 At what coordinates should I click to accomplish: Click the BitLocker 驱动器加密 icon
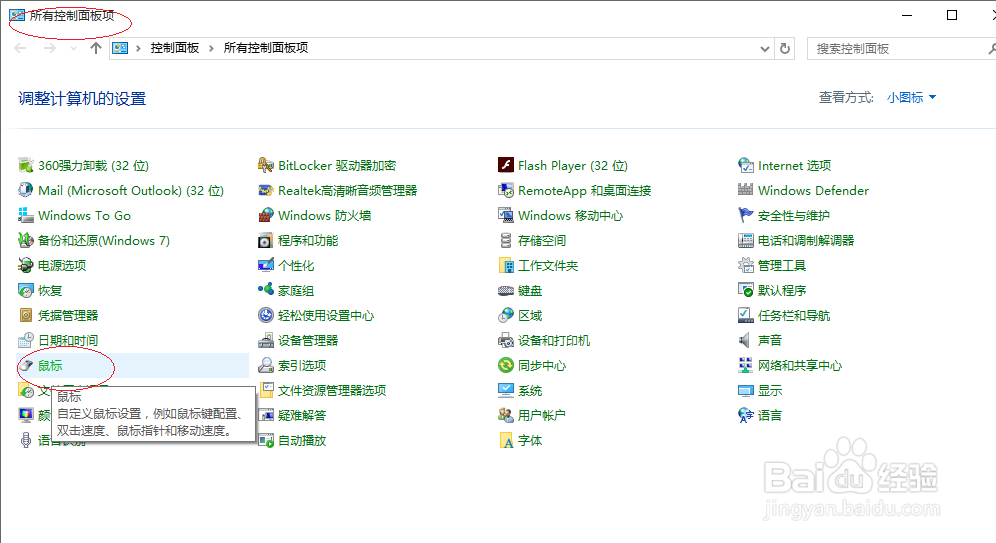click(x=266, y=166)
